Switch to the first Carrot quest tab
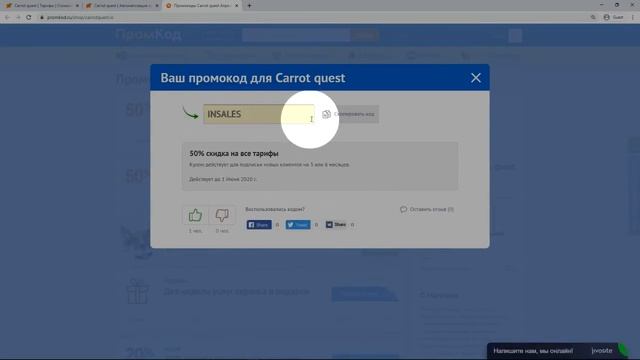Screen dimensions: 640x360 point(41,6)
